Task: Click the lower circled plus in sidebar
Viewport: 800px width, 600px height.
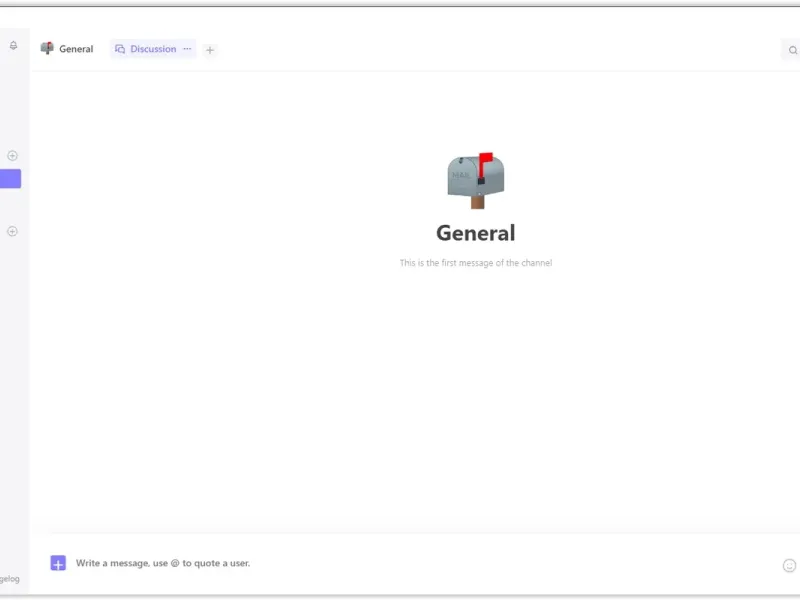Action: [x=12, y=232]
